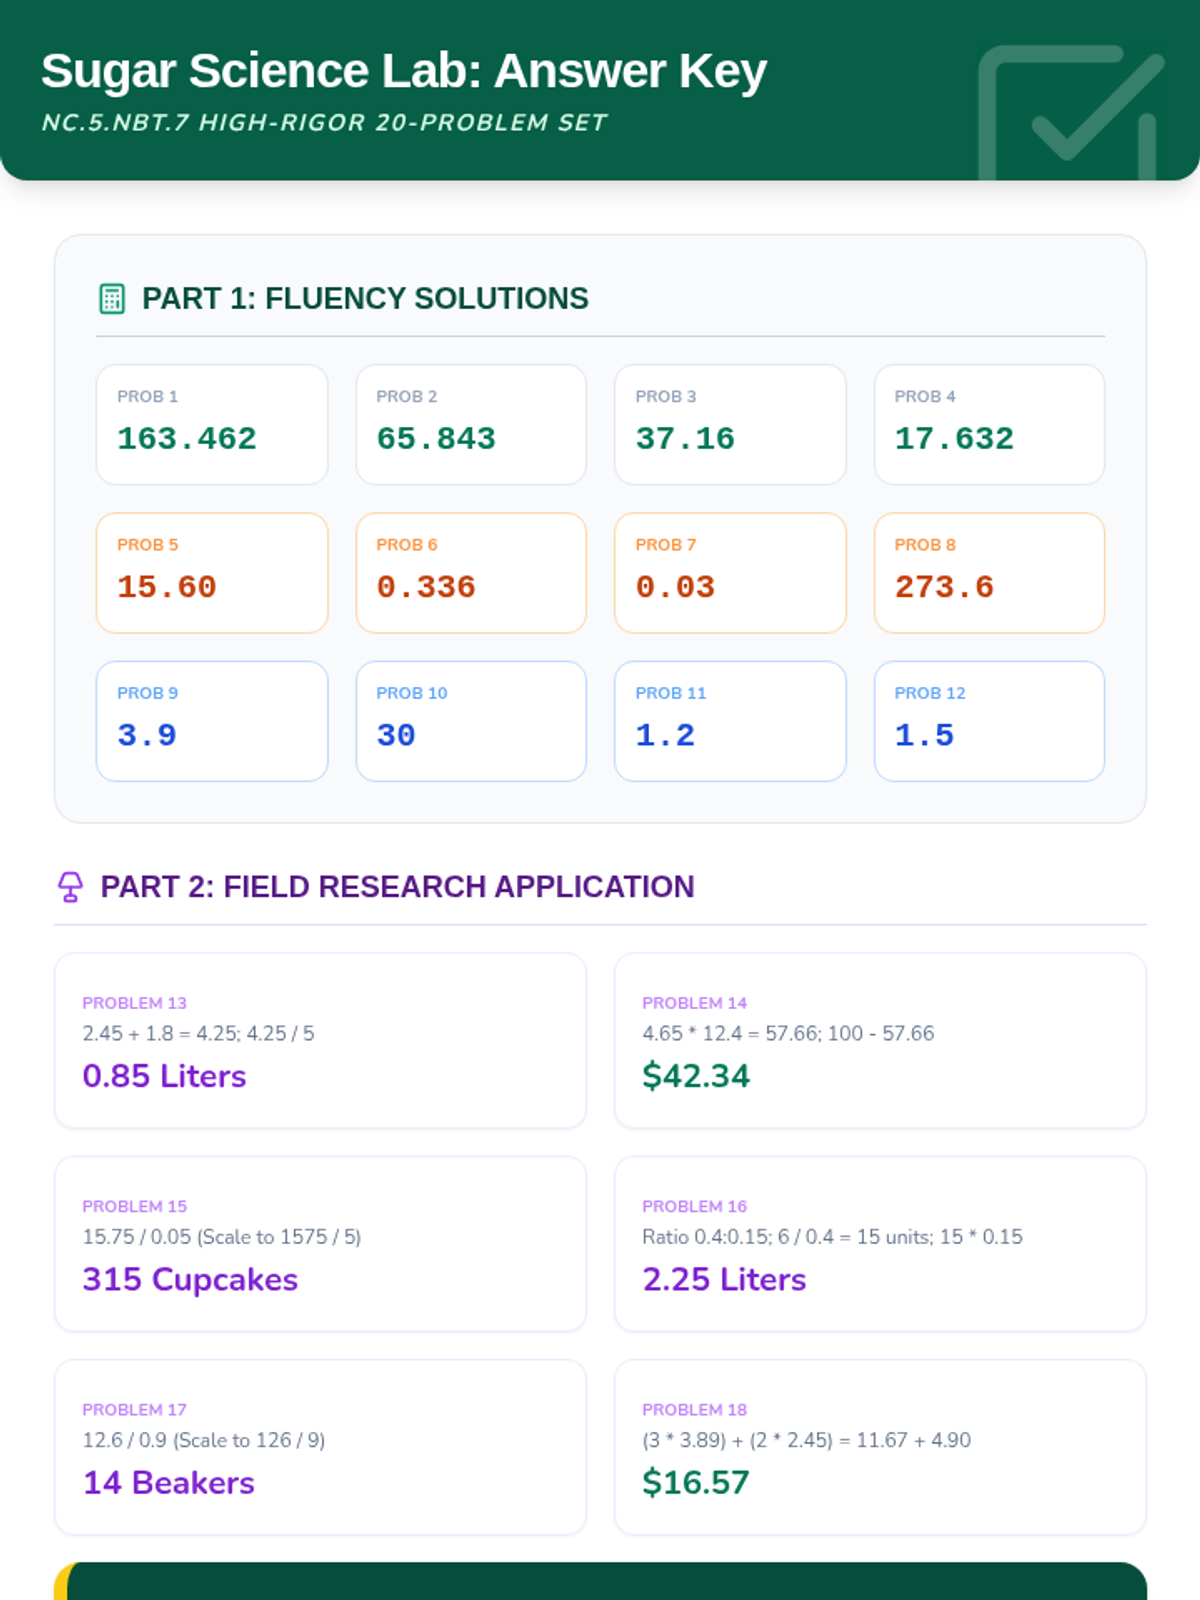Screen dimensions: 1200x1600
Task: Click Problem 16 answer 2.25 Liters
Action: click(x=724, y=1280)
